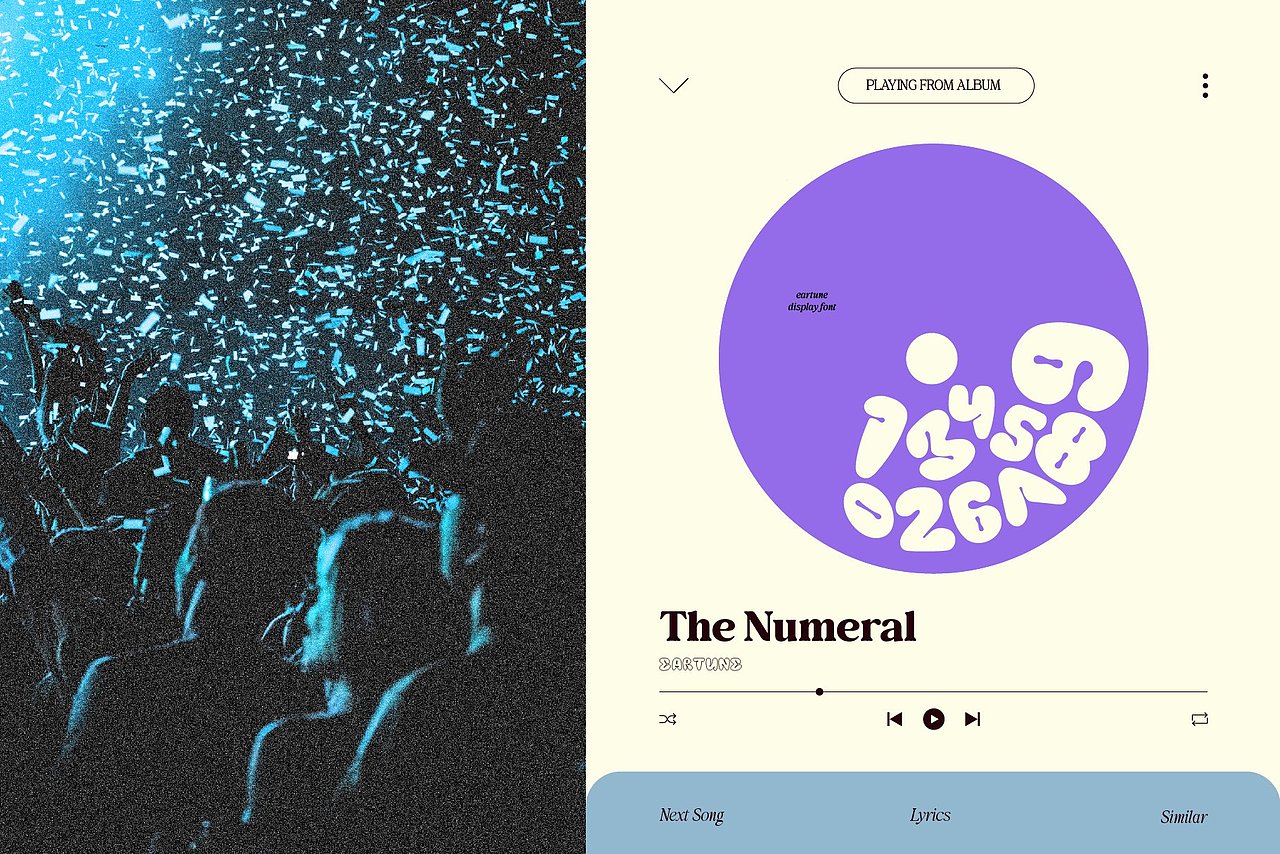Open the Next Song tab
The width and height of the screenshot is (1280, 854).
(x=691, y=816)
